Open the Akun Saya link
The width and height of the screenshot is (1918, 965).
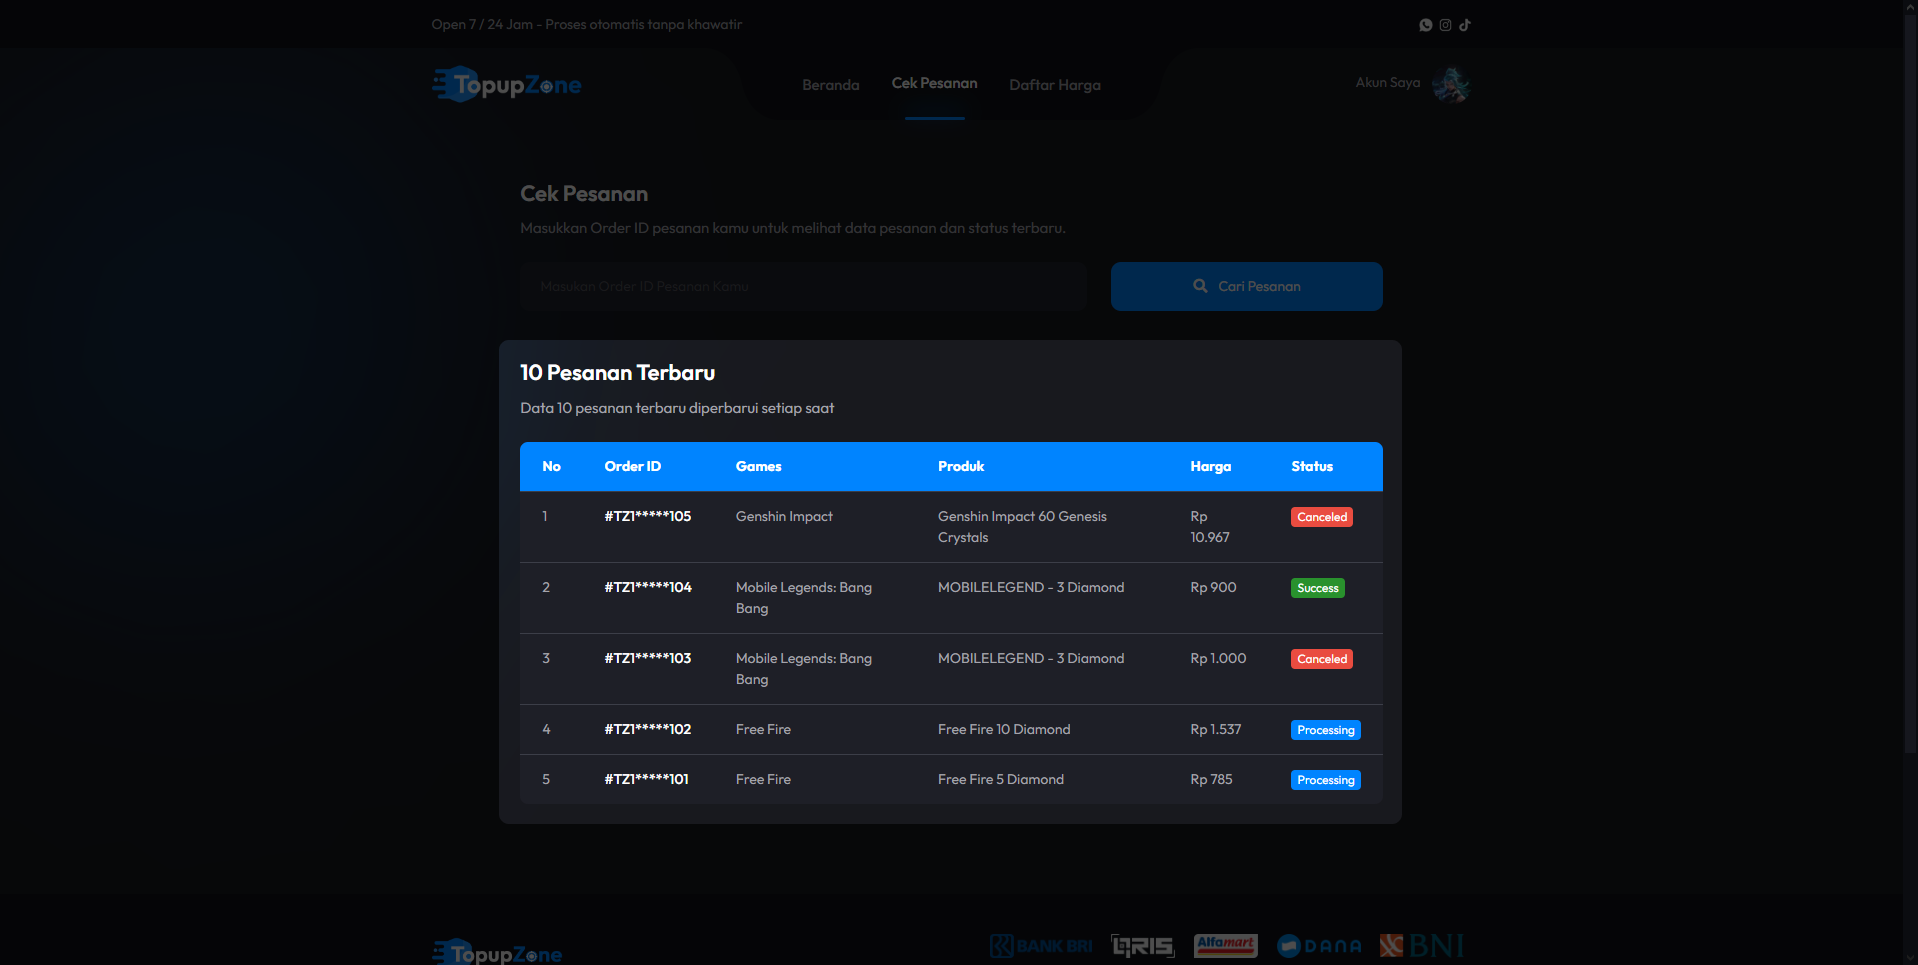pos(1388,83)
